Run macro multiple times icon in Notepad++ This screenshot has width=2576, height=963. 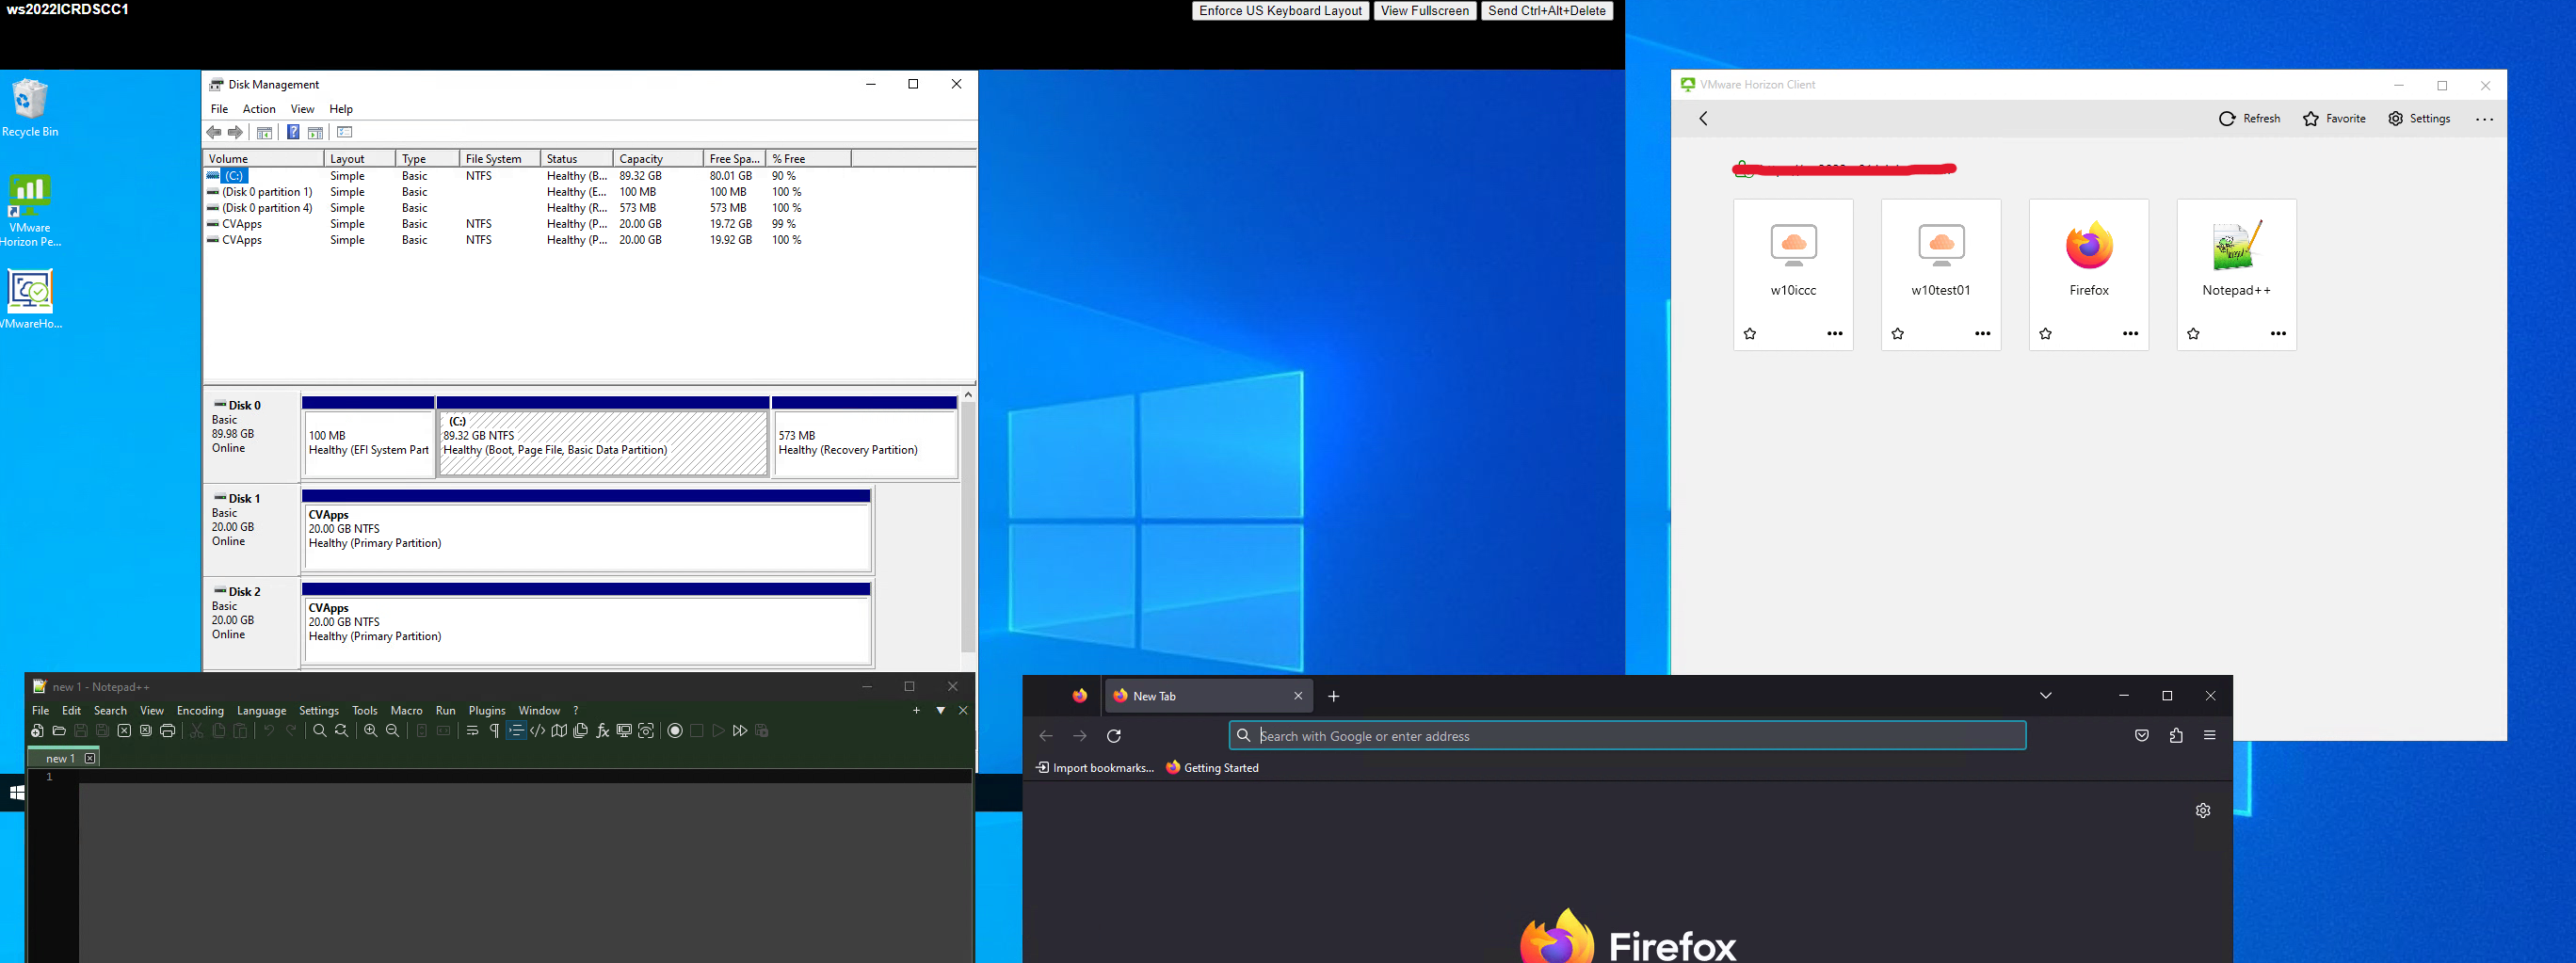click(x=740, y=731)
